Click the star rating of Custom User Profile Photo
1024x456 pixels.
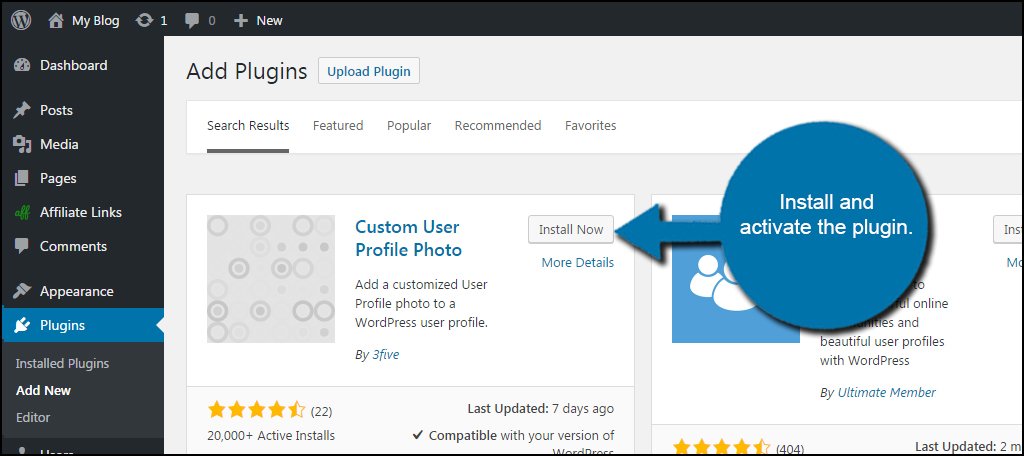pos(256,410)
